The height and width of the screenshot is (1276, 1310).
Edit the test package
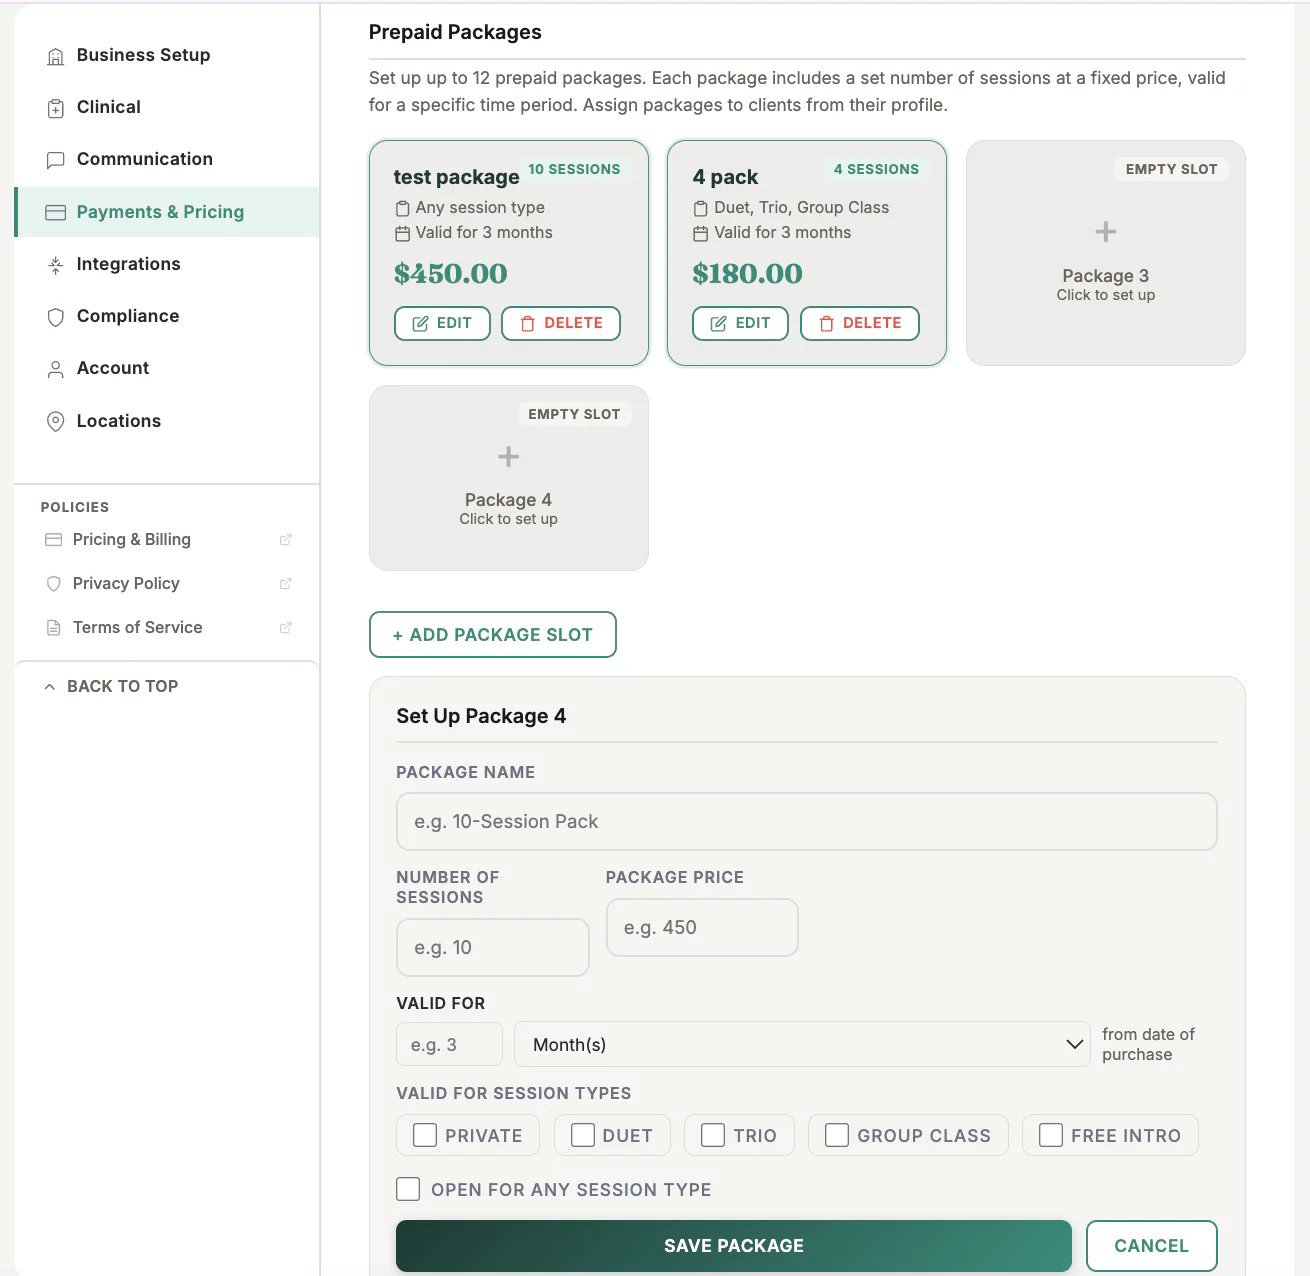pyautogui.click(x=442, y=323)
